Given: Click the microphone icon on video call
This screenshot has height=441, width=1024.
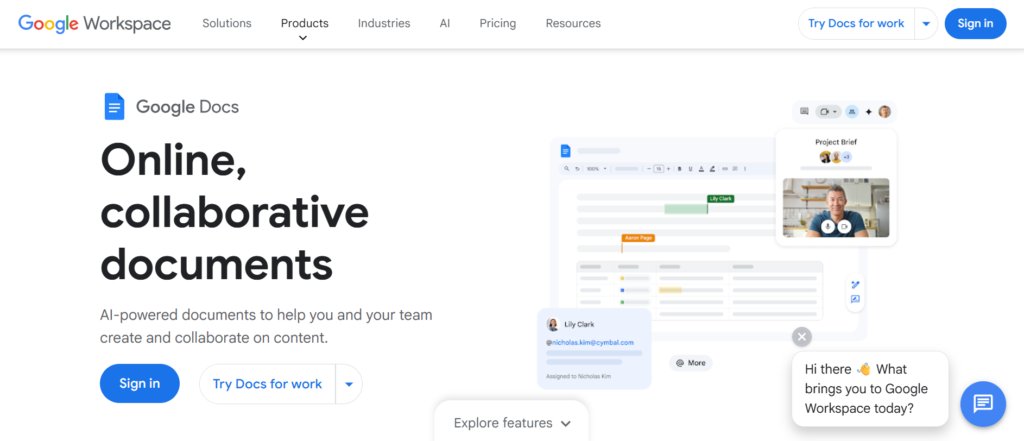Looking at the screenshot, I should pyautogui.click(x=828, y=226).
